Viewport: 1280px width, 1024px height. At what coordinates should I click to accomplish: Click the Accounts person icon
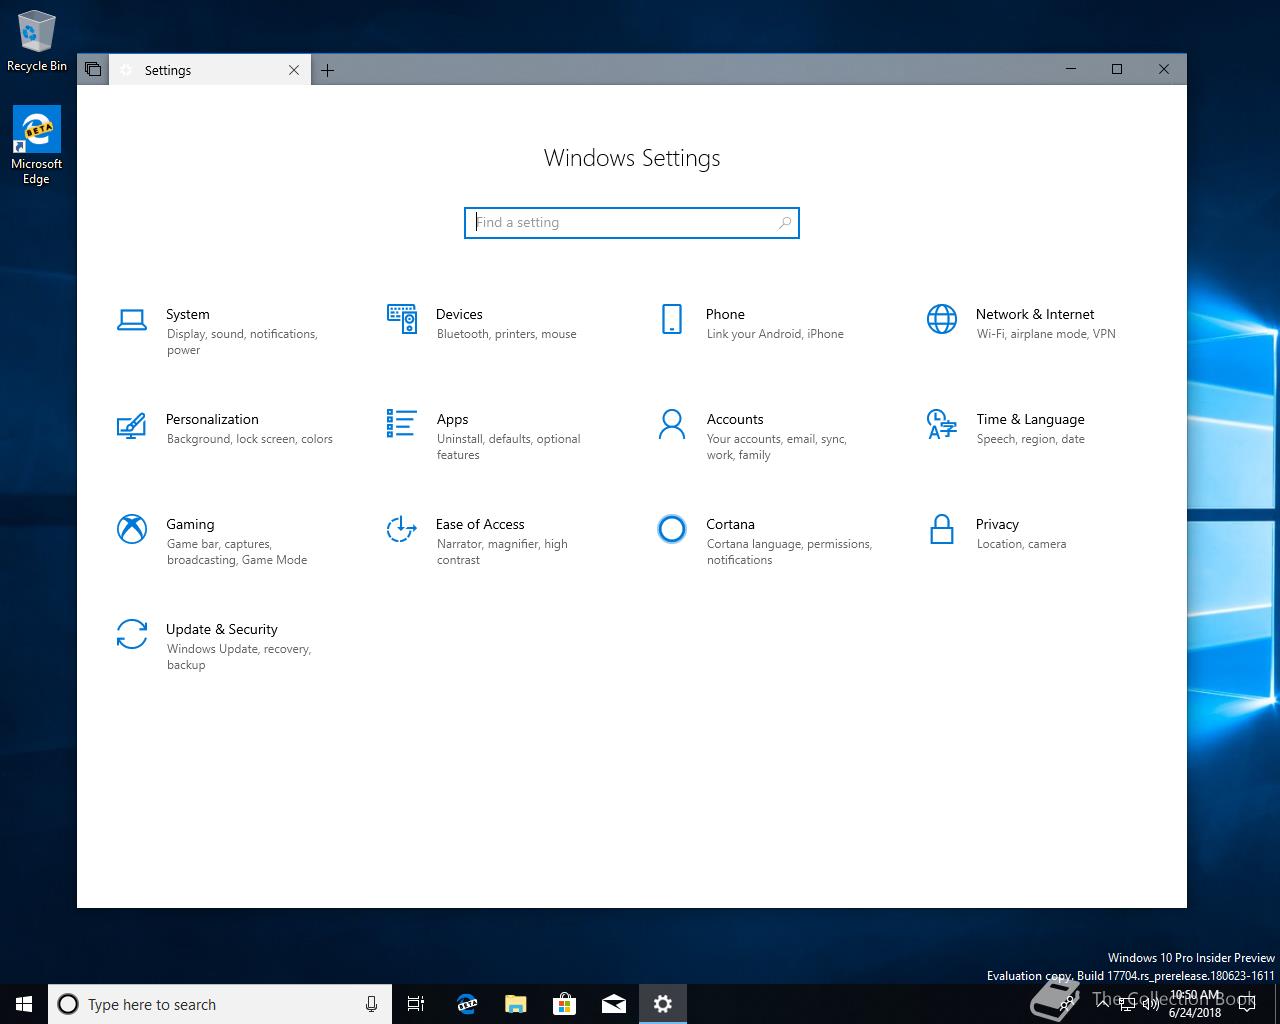[x=672, y=424]
